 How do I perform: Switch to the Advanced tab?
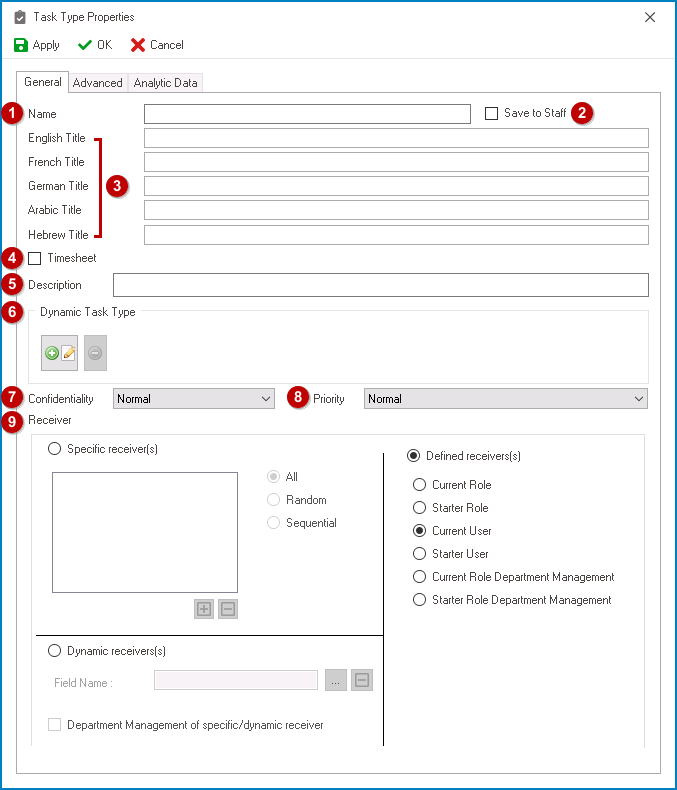point(98,83)
